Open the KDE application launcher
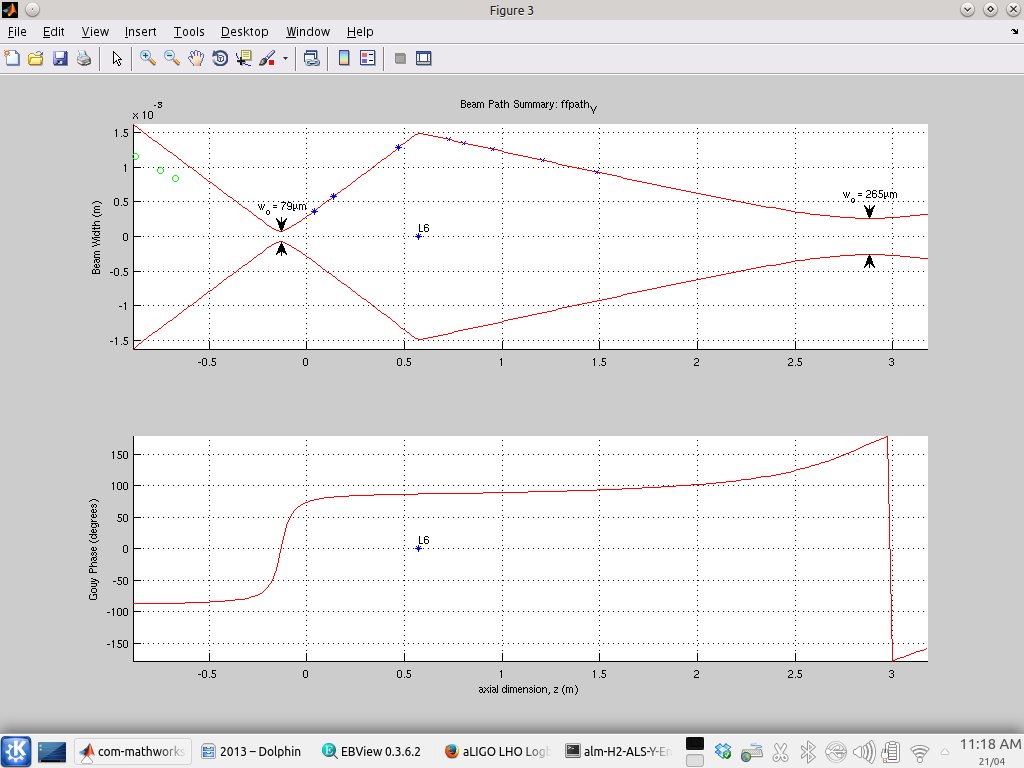This screenshot has height=768, width=1024. [x=16, y=751]
